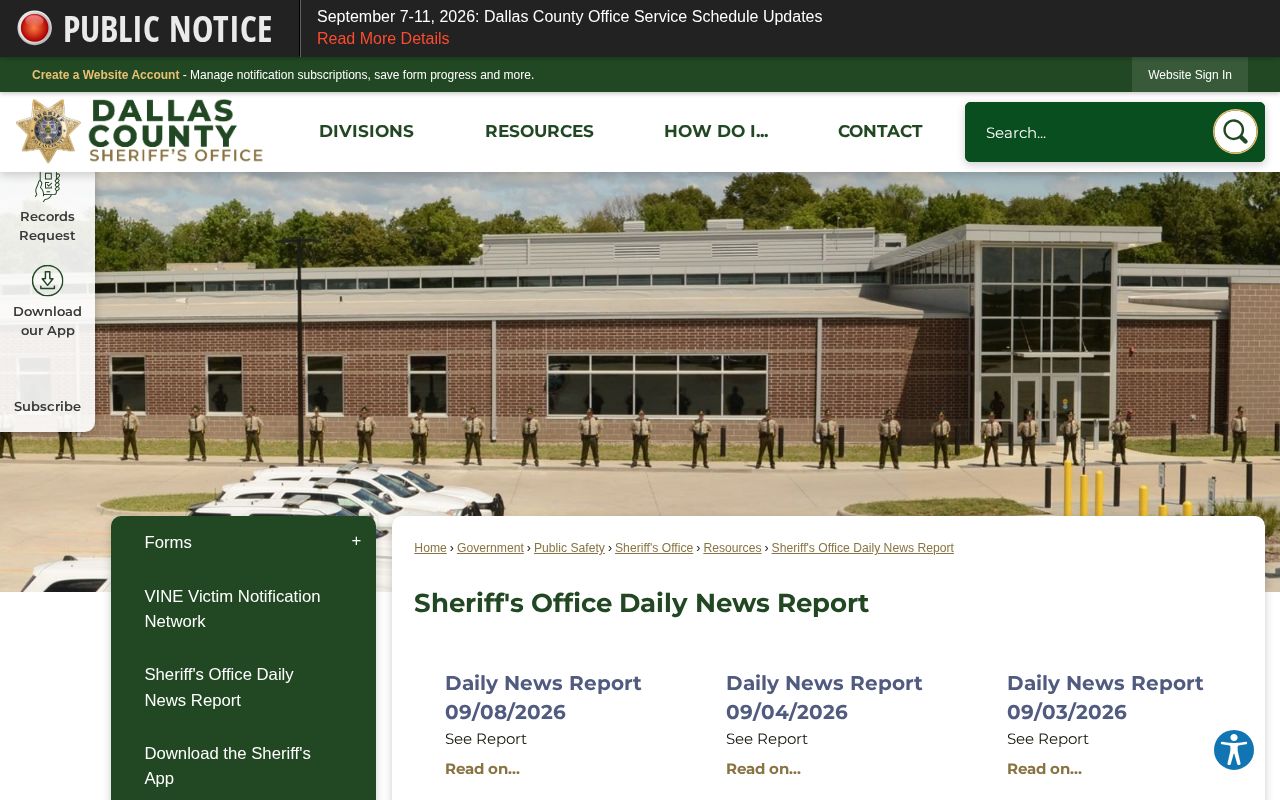The height and width of the screenshot is (800, 1280).
Task: Open the accessibility options icon
Action: [1234, 750]
